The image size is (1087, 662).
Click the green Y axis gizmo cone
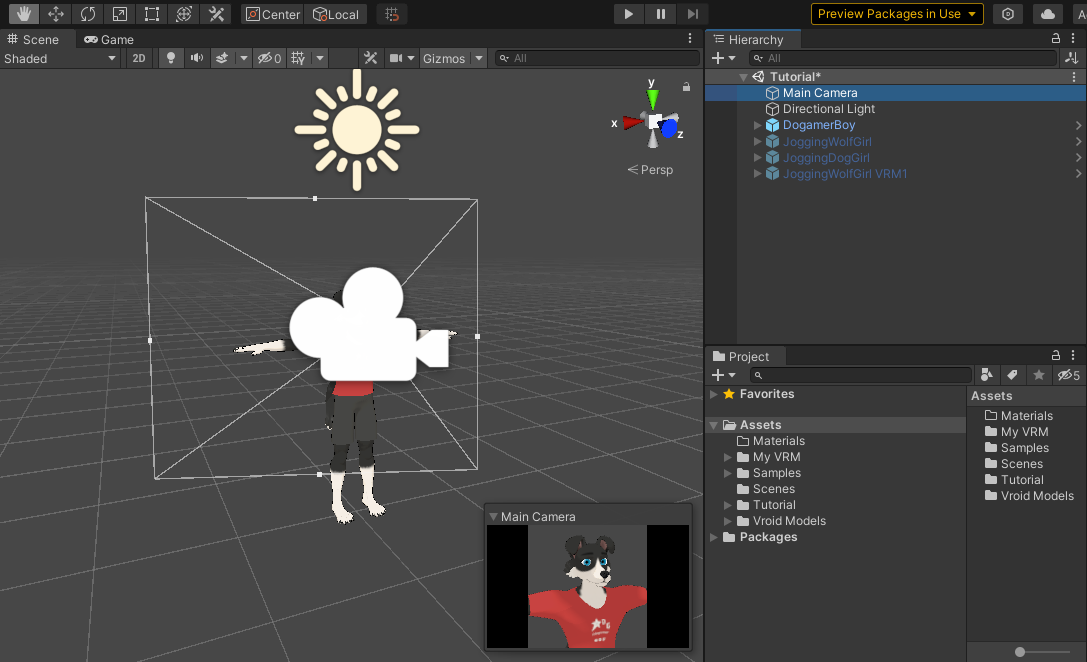pos(652,100)
